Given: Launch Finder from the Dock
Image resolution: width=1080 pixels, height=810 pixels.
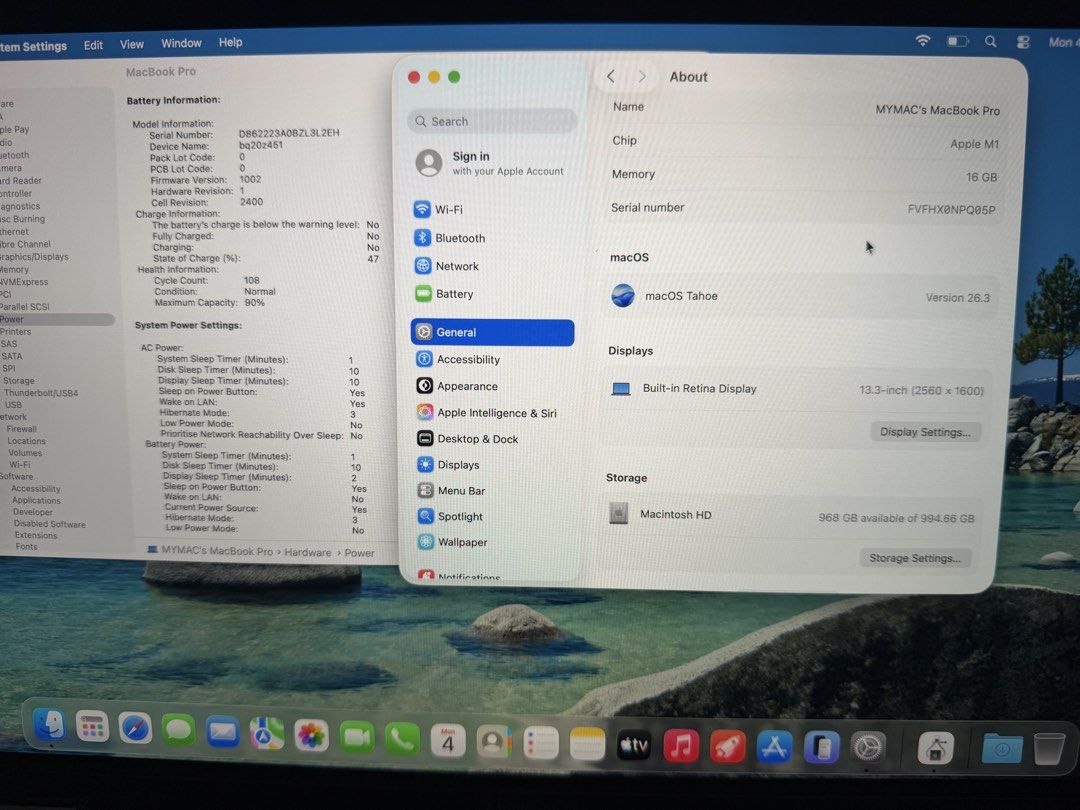Looking at the screenshot, I should tap(50, 725).
